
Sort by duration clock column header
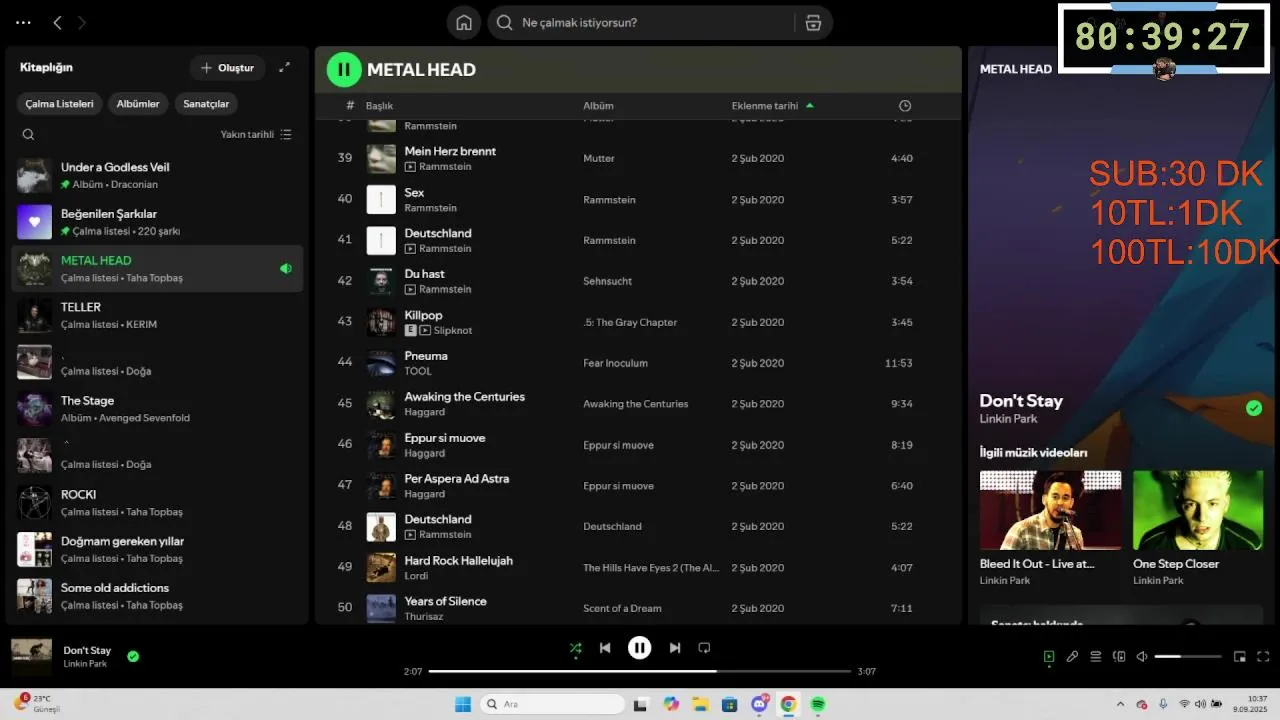pos(905,106)
